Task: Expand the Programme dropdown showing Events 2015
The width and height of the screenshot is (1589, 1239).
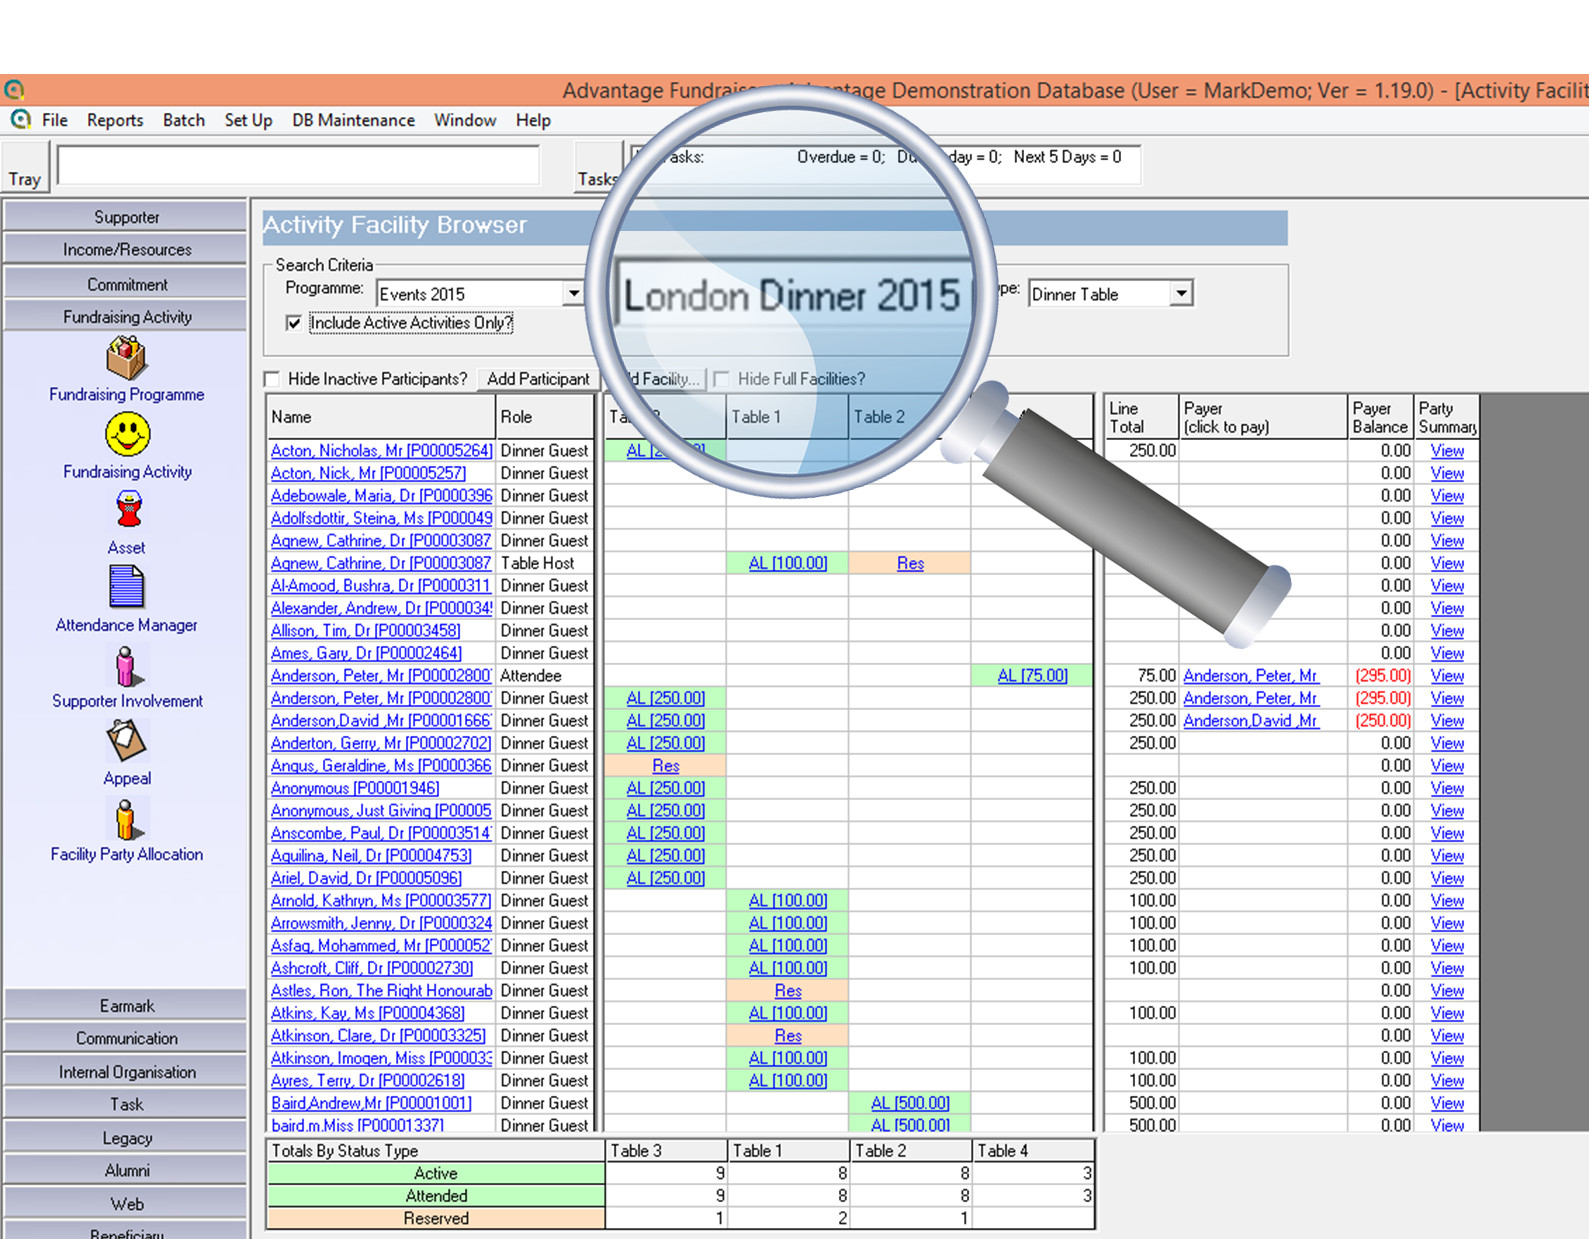Action: click(573, 294)
